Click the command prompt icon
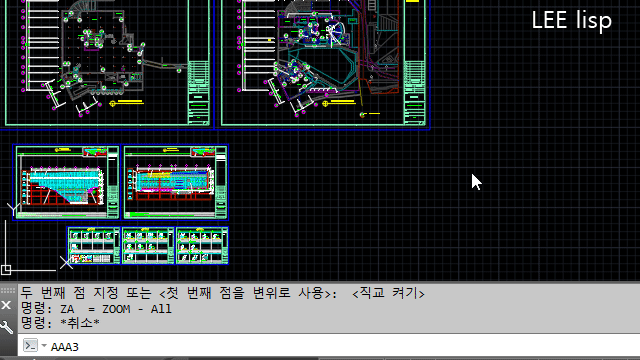Image resolution: width=640 pixels, height=360 pixels. coord(31,345)
